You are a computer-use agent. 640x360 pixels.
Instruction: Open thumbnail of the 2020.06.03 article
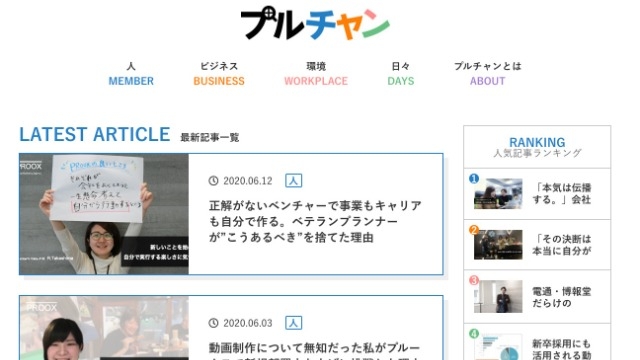tap(104, 328)
